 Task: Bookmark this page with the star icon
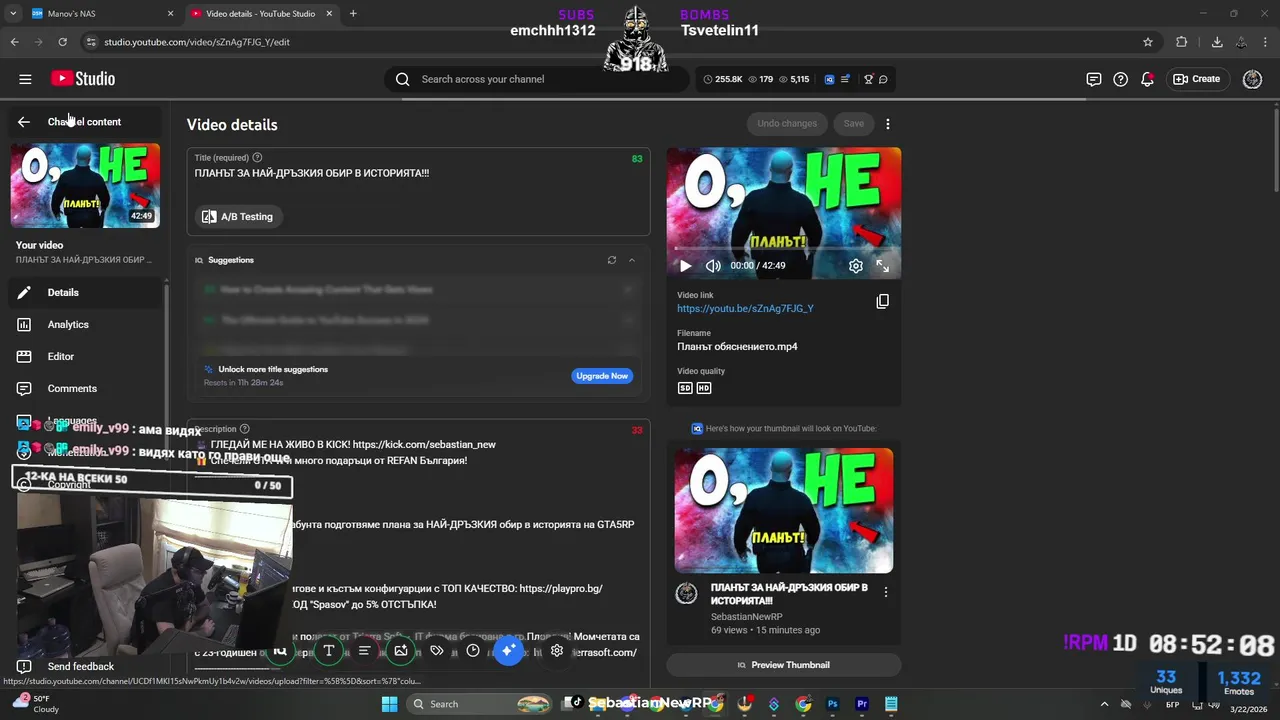1148,42
